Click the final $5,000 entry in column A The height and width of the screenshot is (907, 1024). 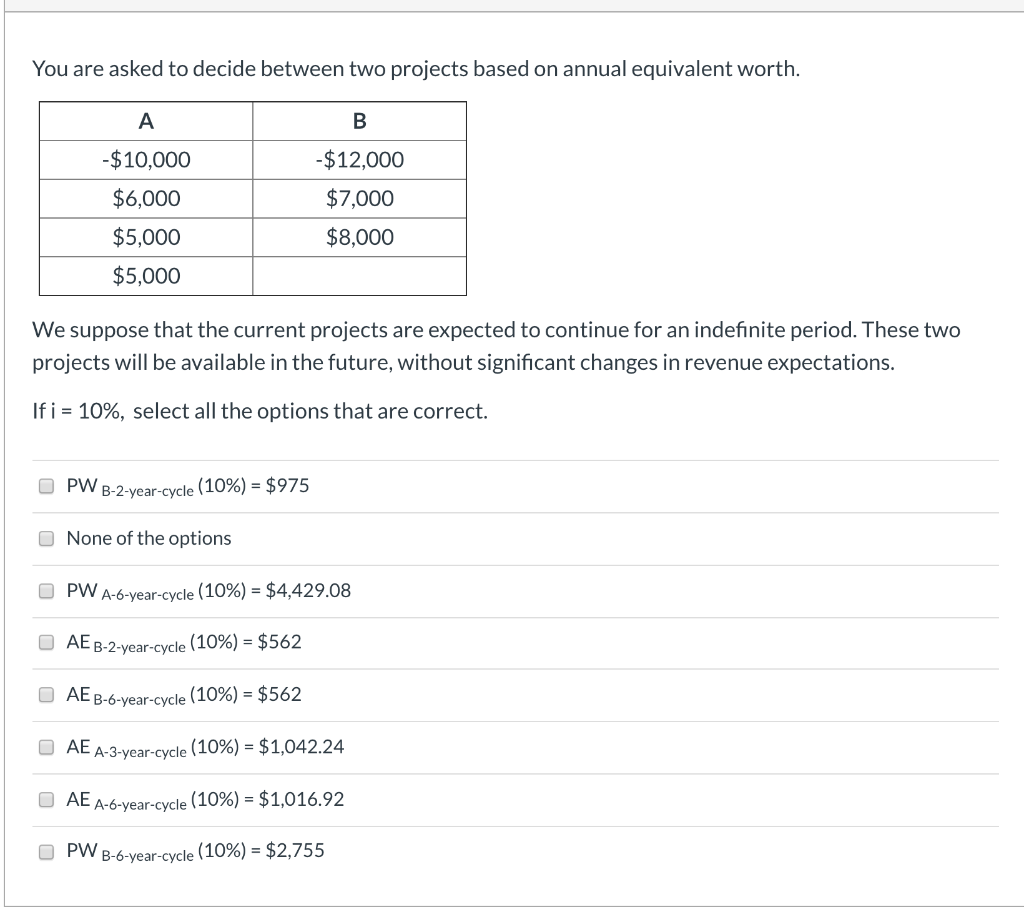click(146, 277)
